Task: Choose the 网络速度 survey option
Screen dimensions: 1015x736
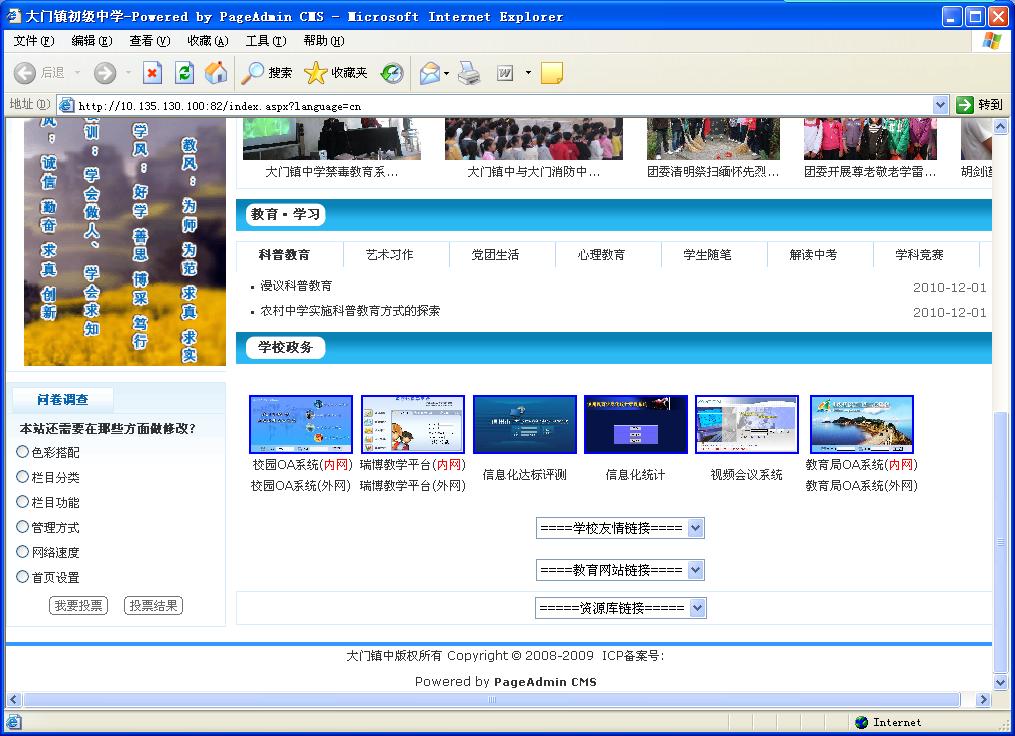Action: coord(23,552)
